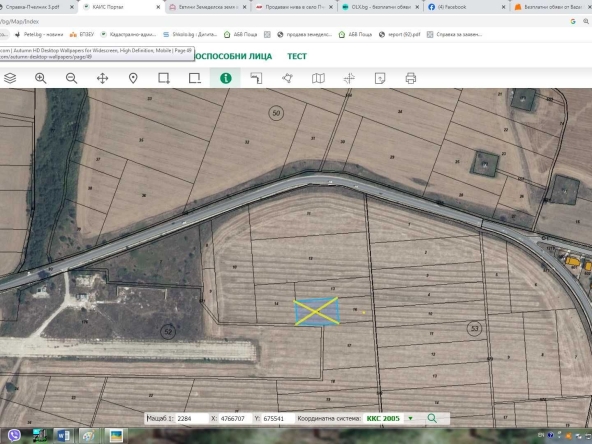
Task: Select the zoom out tool
Action: [x=71, y=78]
